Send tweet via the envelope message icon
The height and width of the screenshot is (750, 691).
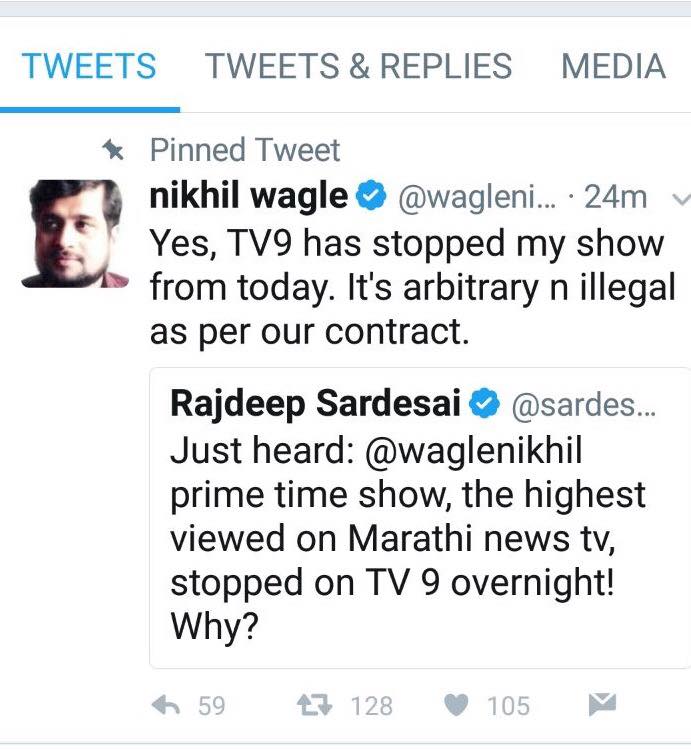coord(601,706)
